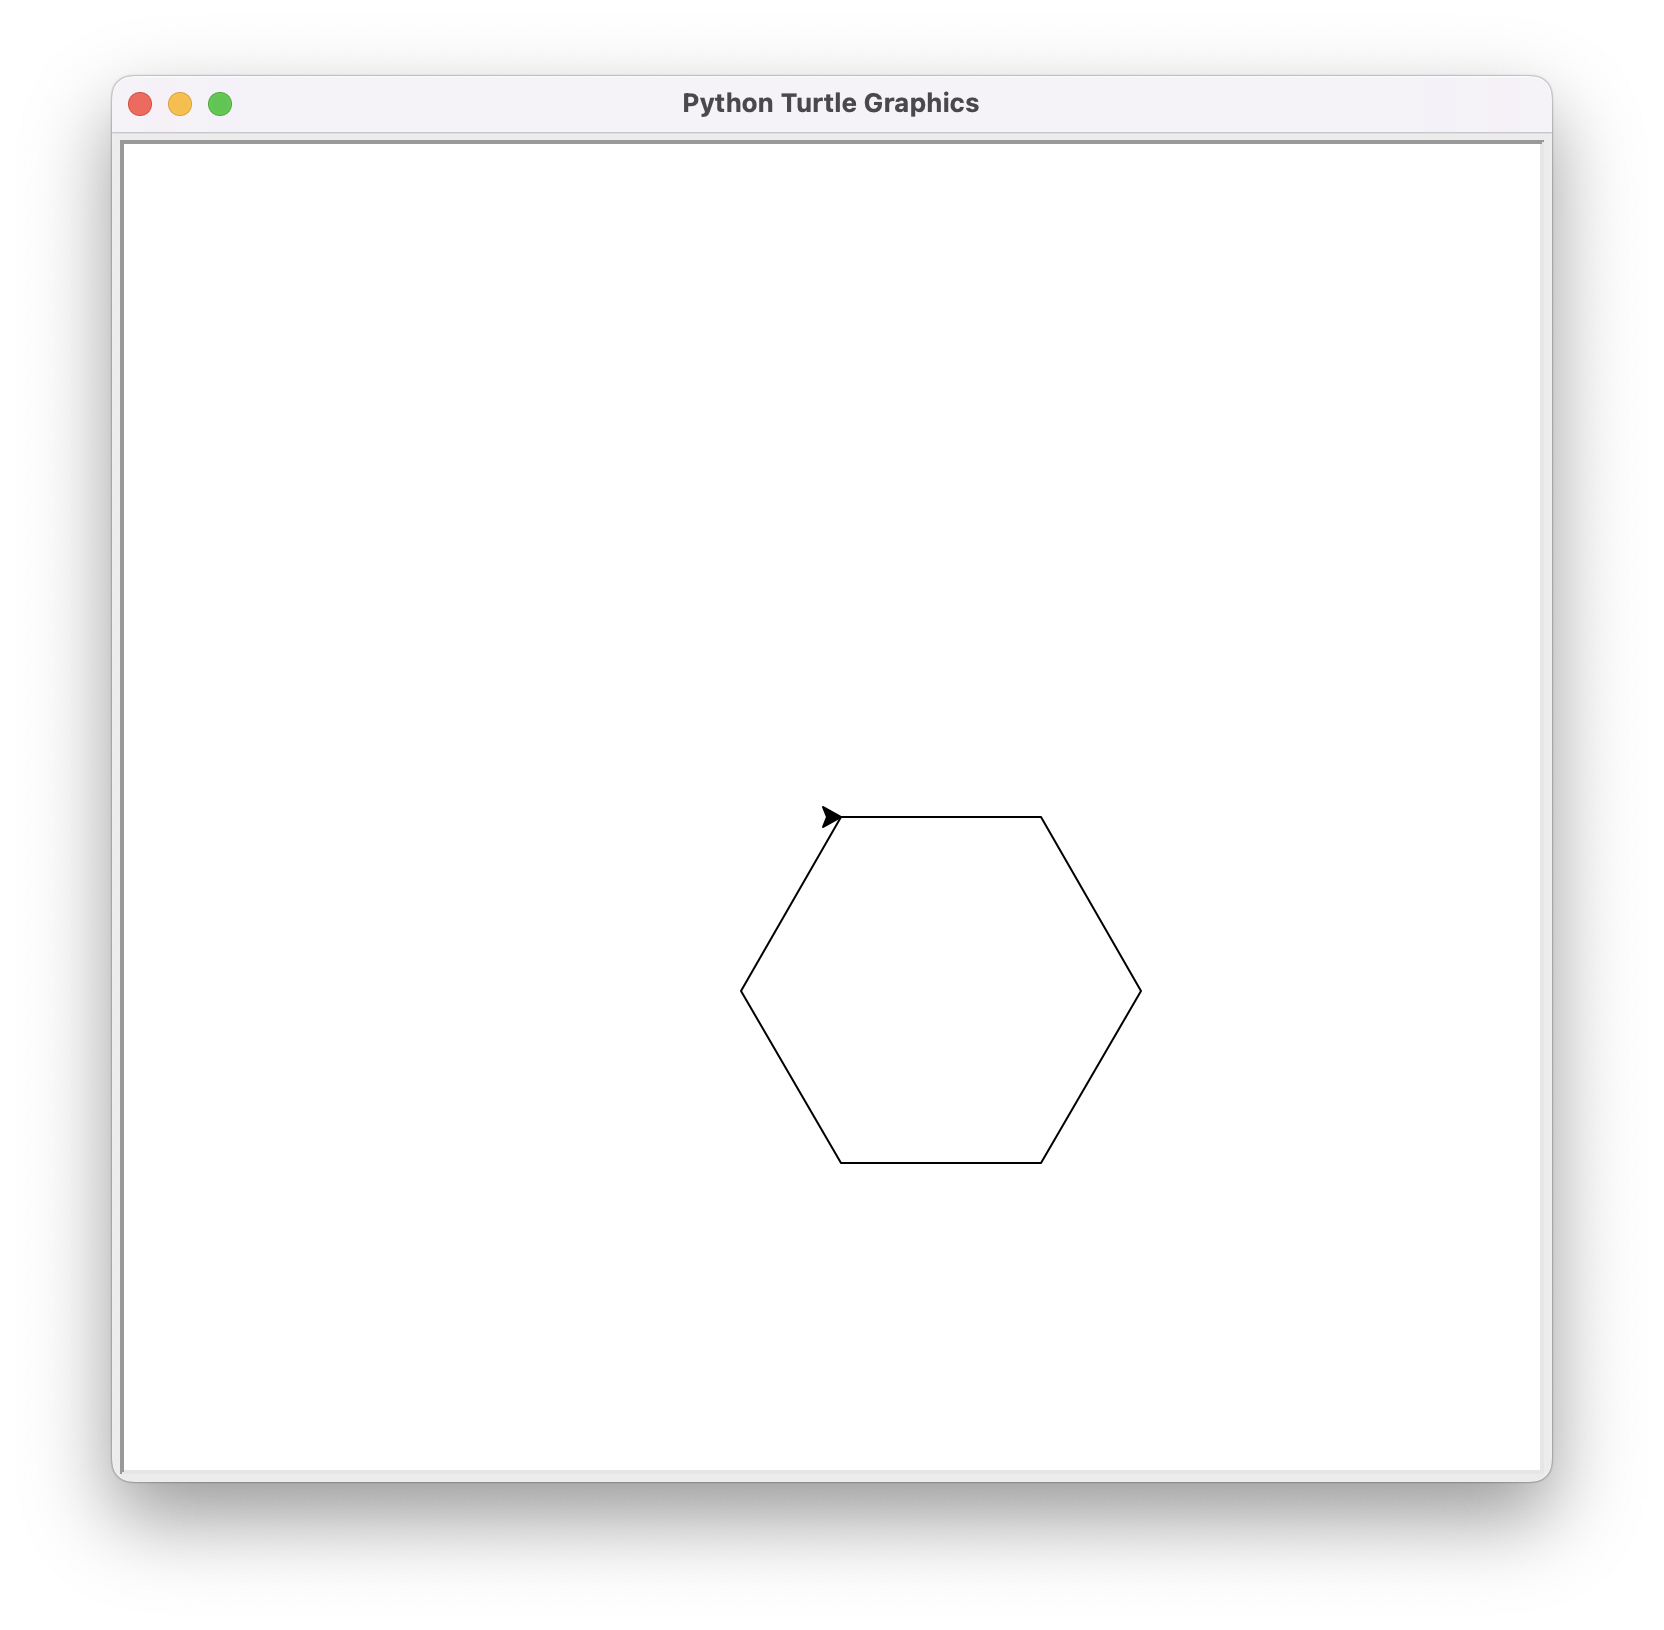Click the upper-right slanted hexagon edge
This screenshot has height=1630, width=1664.
pyautogui.click(x=1092, y=903)
